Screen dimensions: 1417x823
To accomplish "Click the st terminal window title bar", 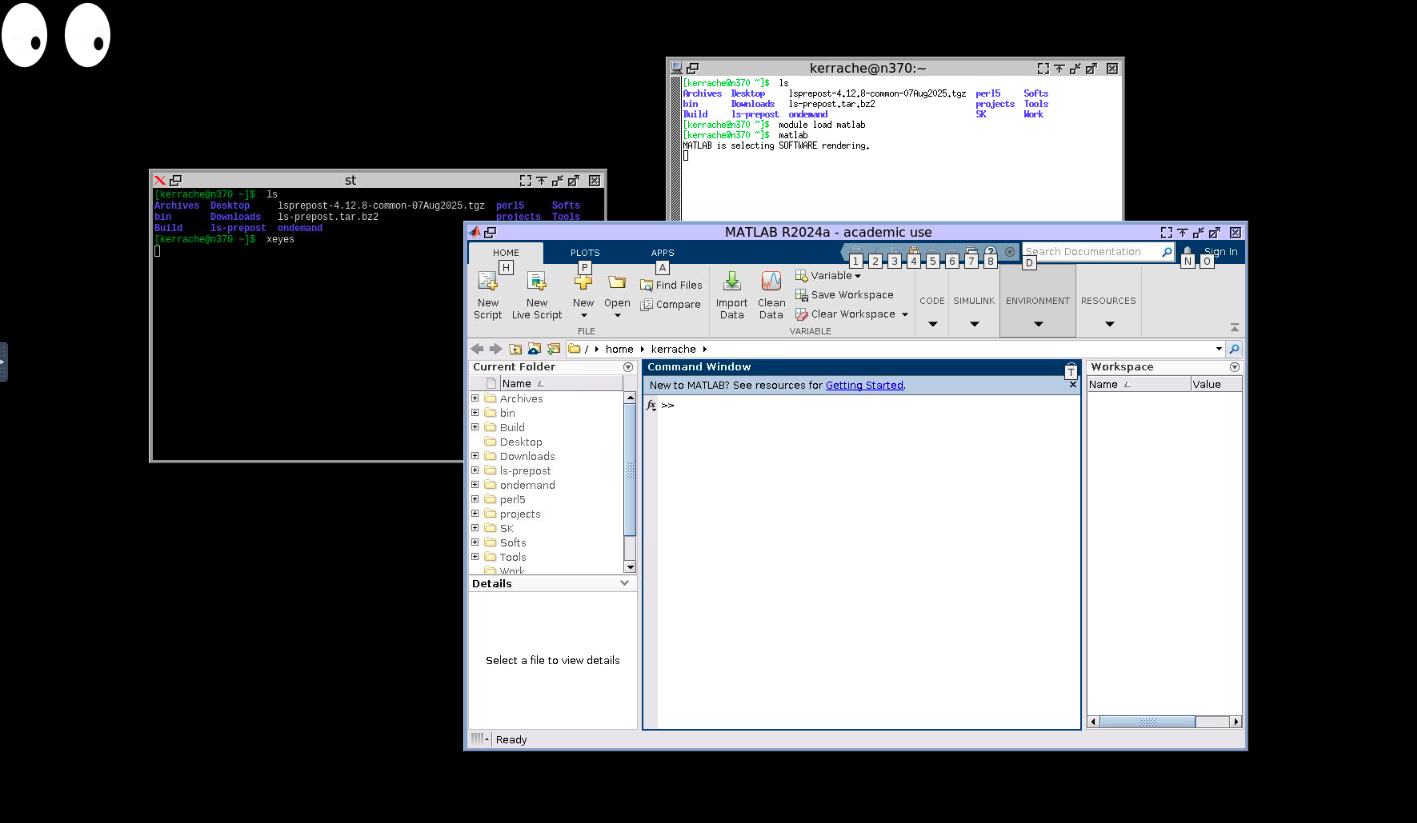I will 350,180.
